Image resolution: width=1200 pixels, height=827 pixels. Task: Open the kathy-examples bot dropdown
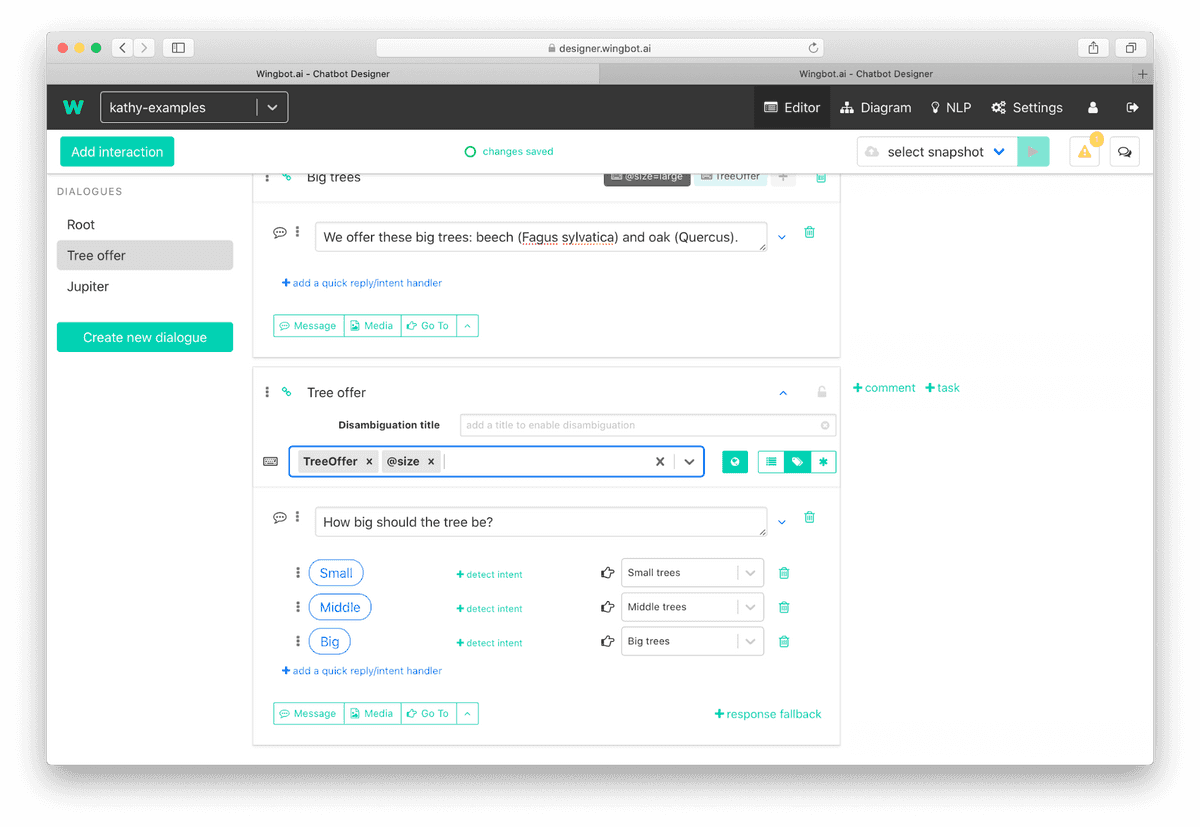pos(194,108)
